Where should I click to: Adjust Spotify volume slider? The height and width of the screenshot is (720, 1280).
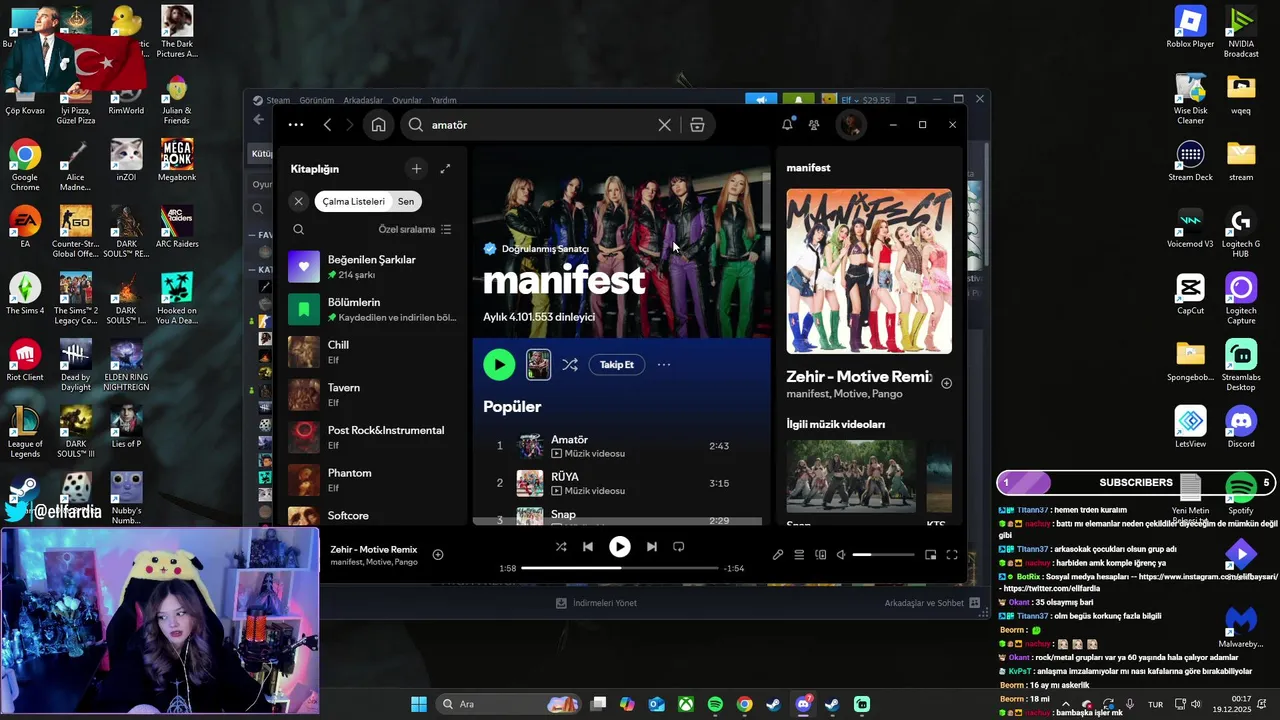tap(884, 555)
